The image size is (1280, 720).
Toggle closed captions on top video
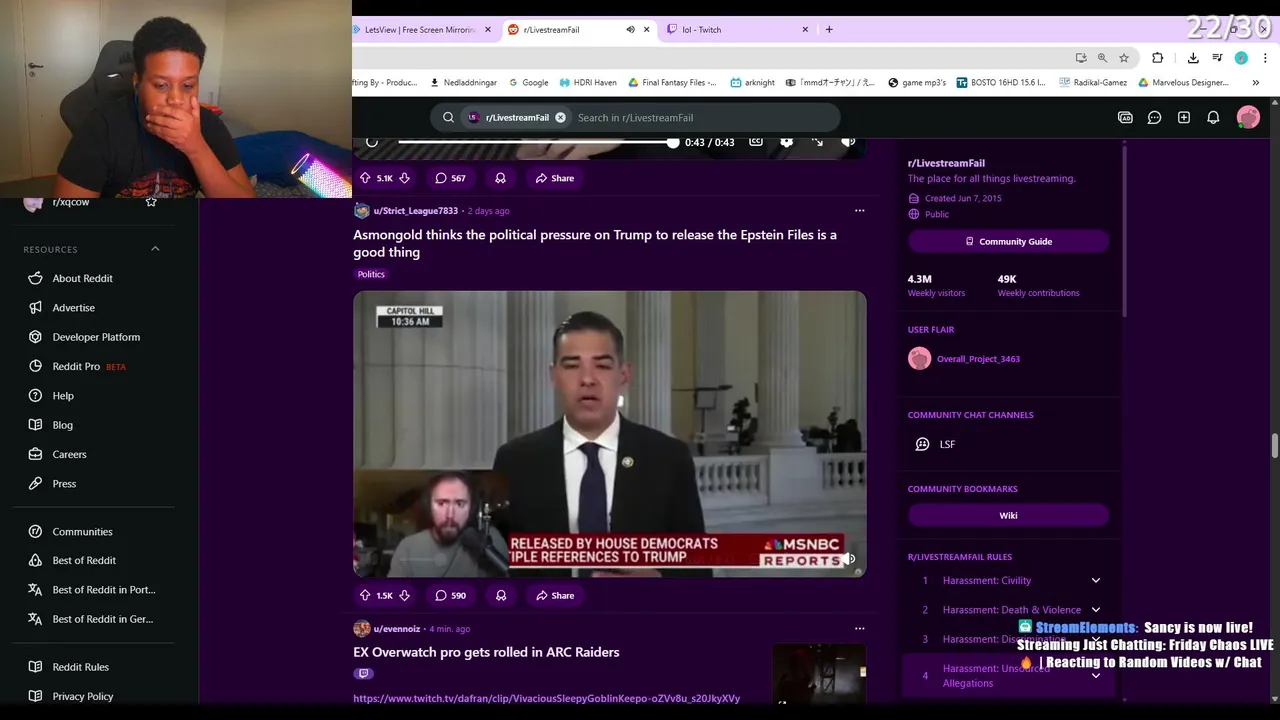coord(756,142)
